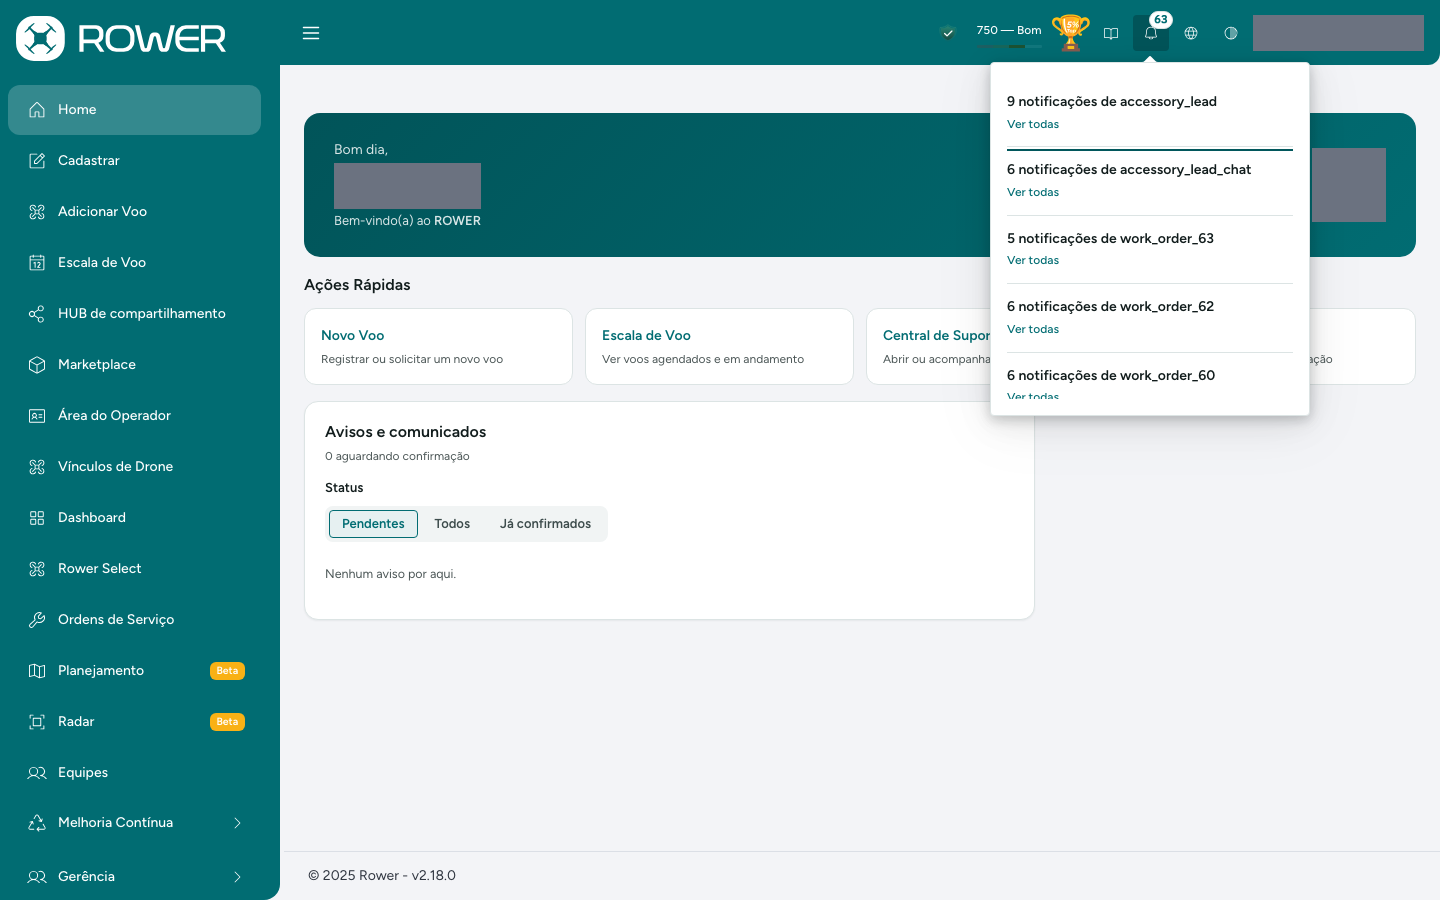Switch to the Todos status tab

[x=452, y=524]
